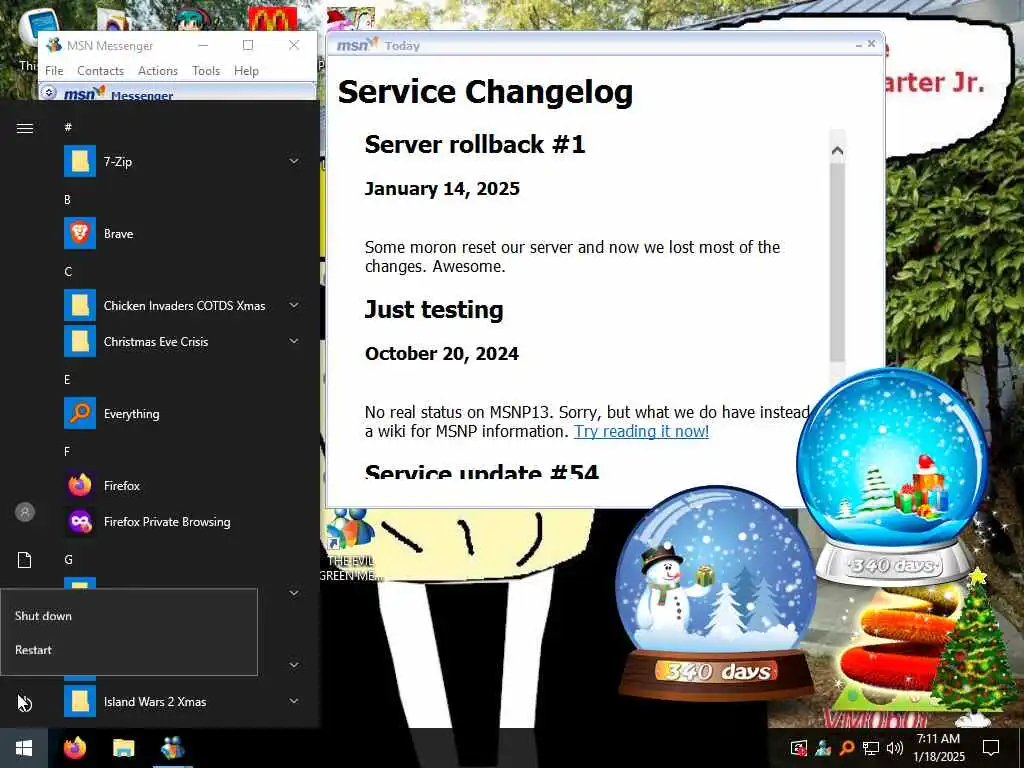Expand Island Wars 2 Xmas chevron

coord(294,702)
